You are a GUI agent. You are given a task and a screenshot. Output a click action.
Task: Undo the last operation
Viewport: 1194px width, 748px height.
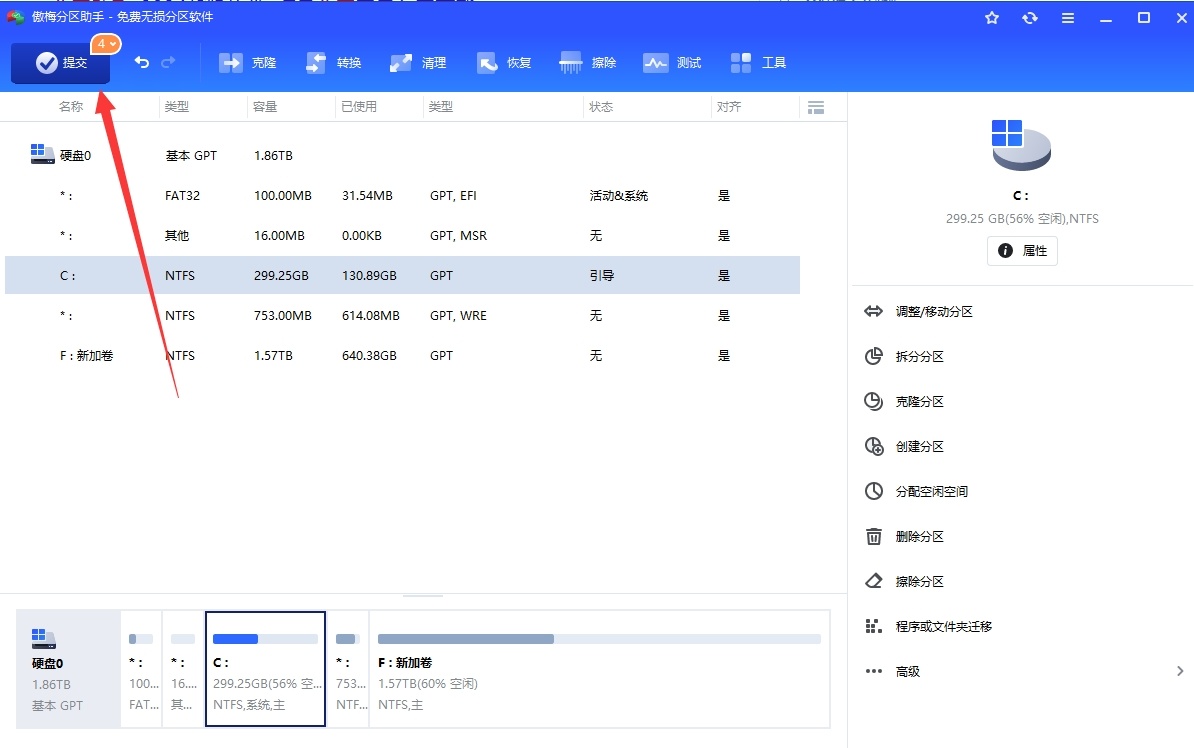click(x=142, y=62)
